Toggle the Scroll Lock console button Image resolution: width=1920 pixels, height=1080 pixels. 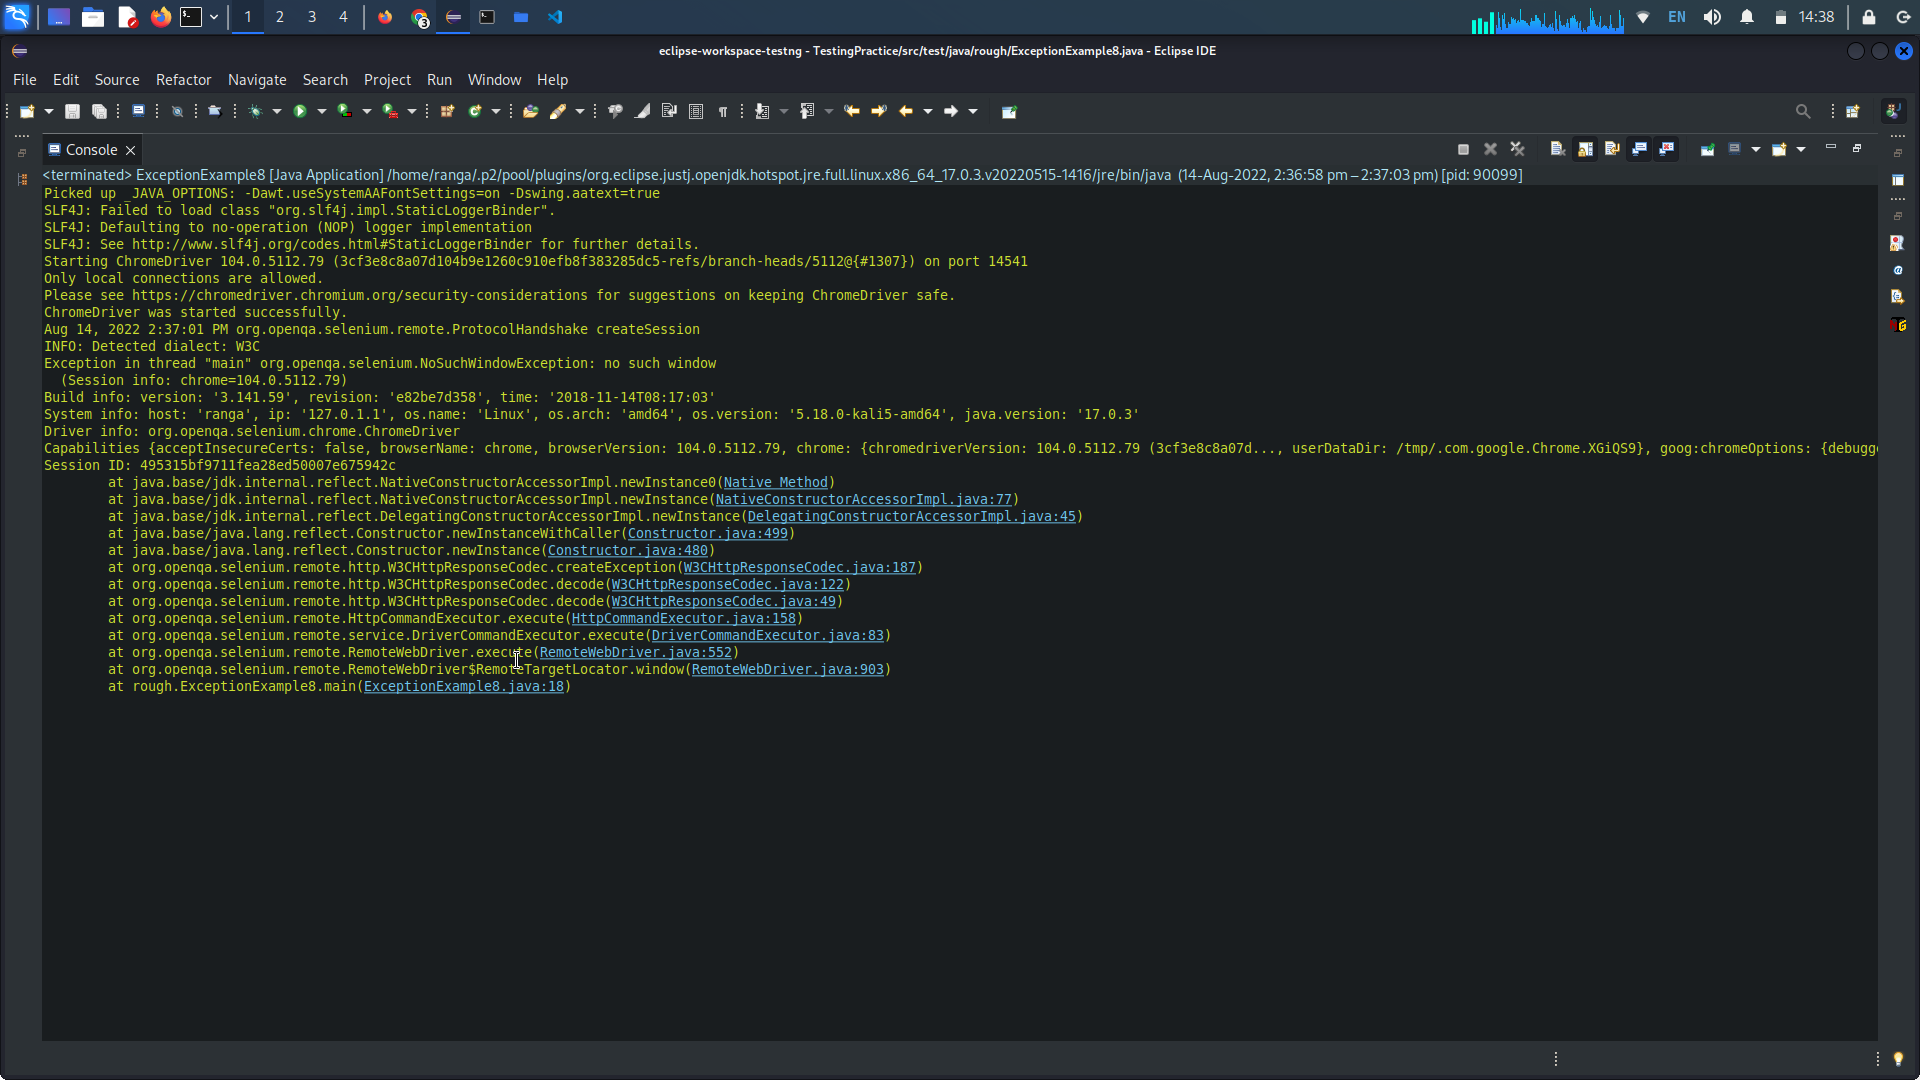tap(1585, 149)
